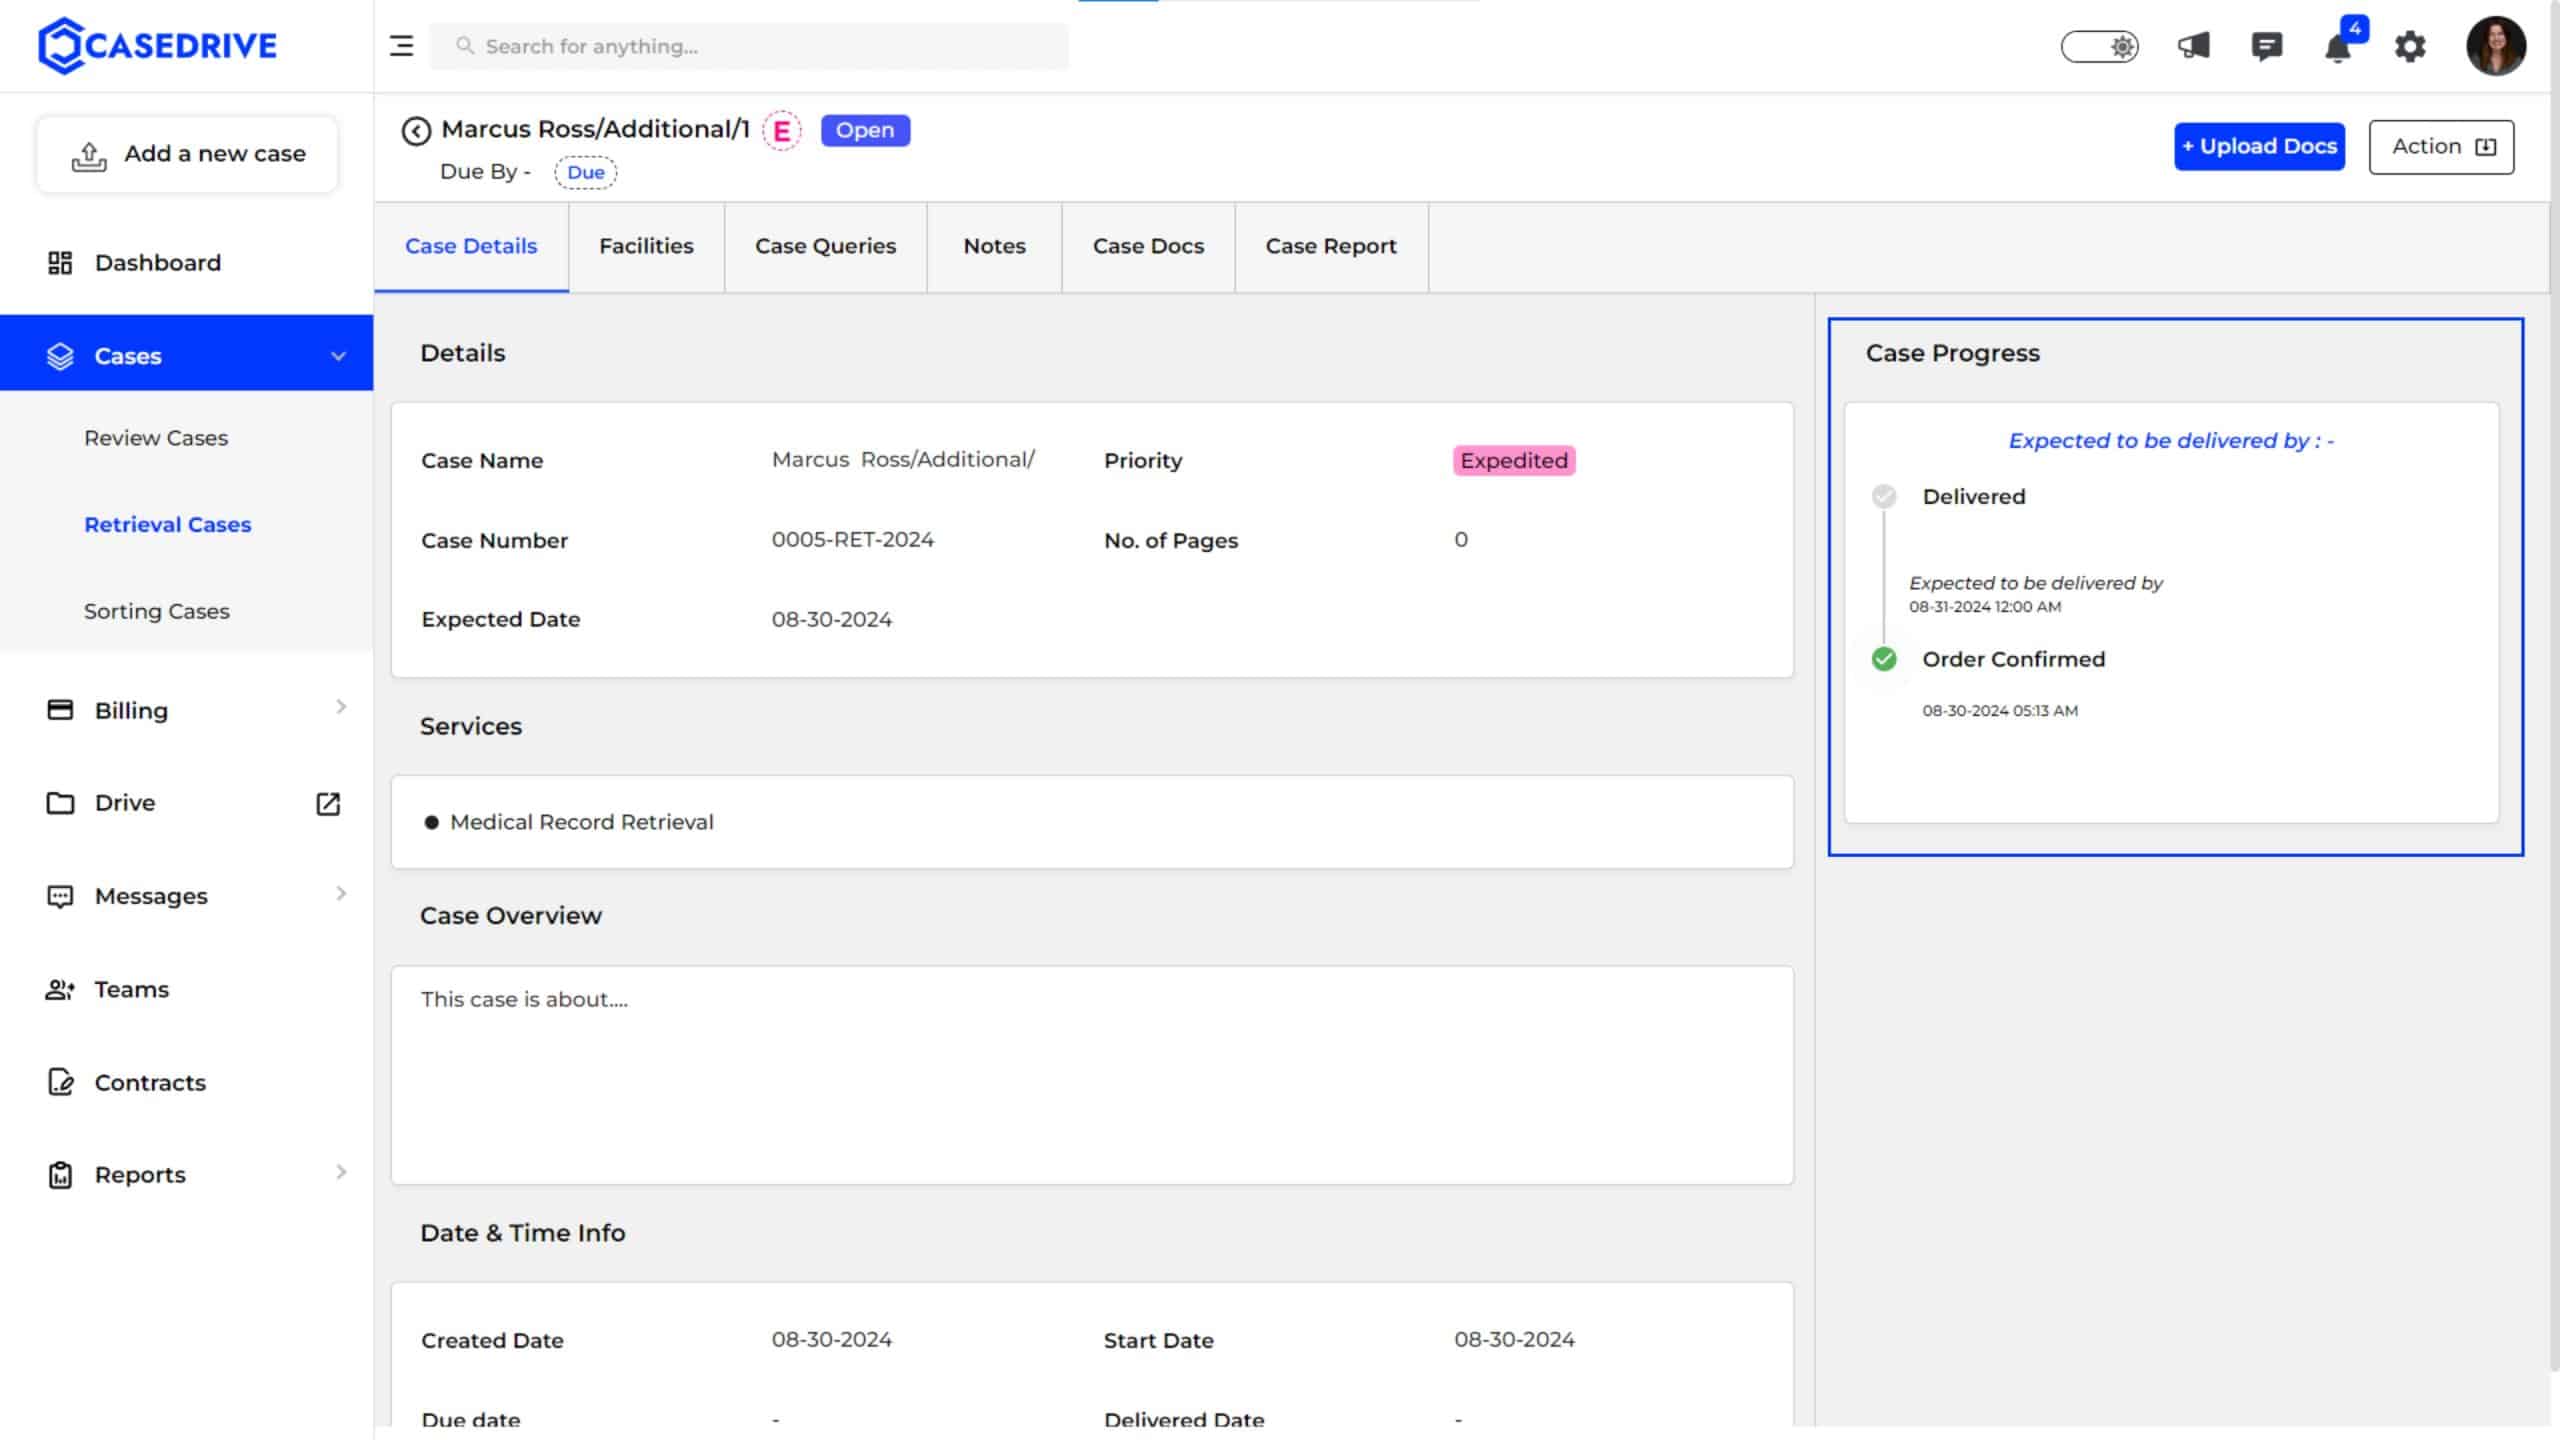Click Add a new case button
Screen dimensions: 2560x1440
pyautogui.click(x=187, y=154)
